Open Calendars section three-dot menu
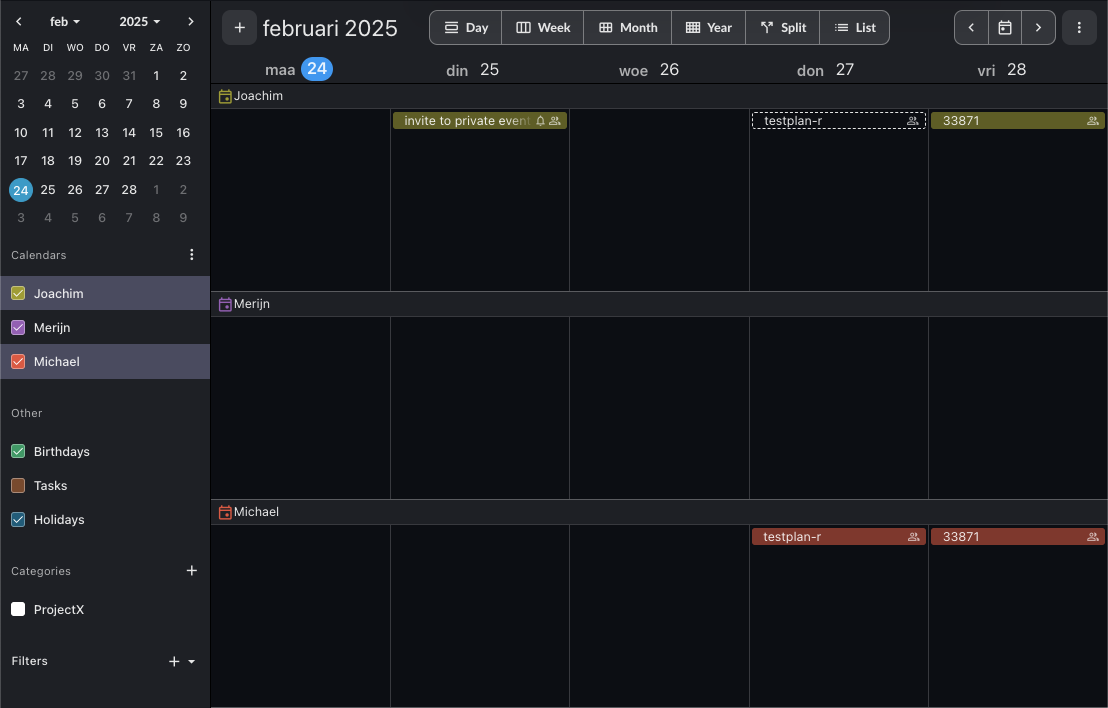Viewport: 1108px width, 708px height. tap(192, 255)
